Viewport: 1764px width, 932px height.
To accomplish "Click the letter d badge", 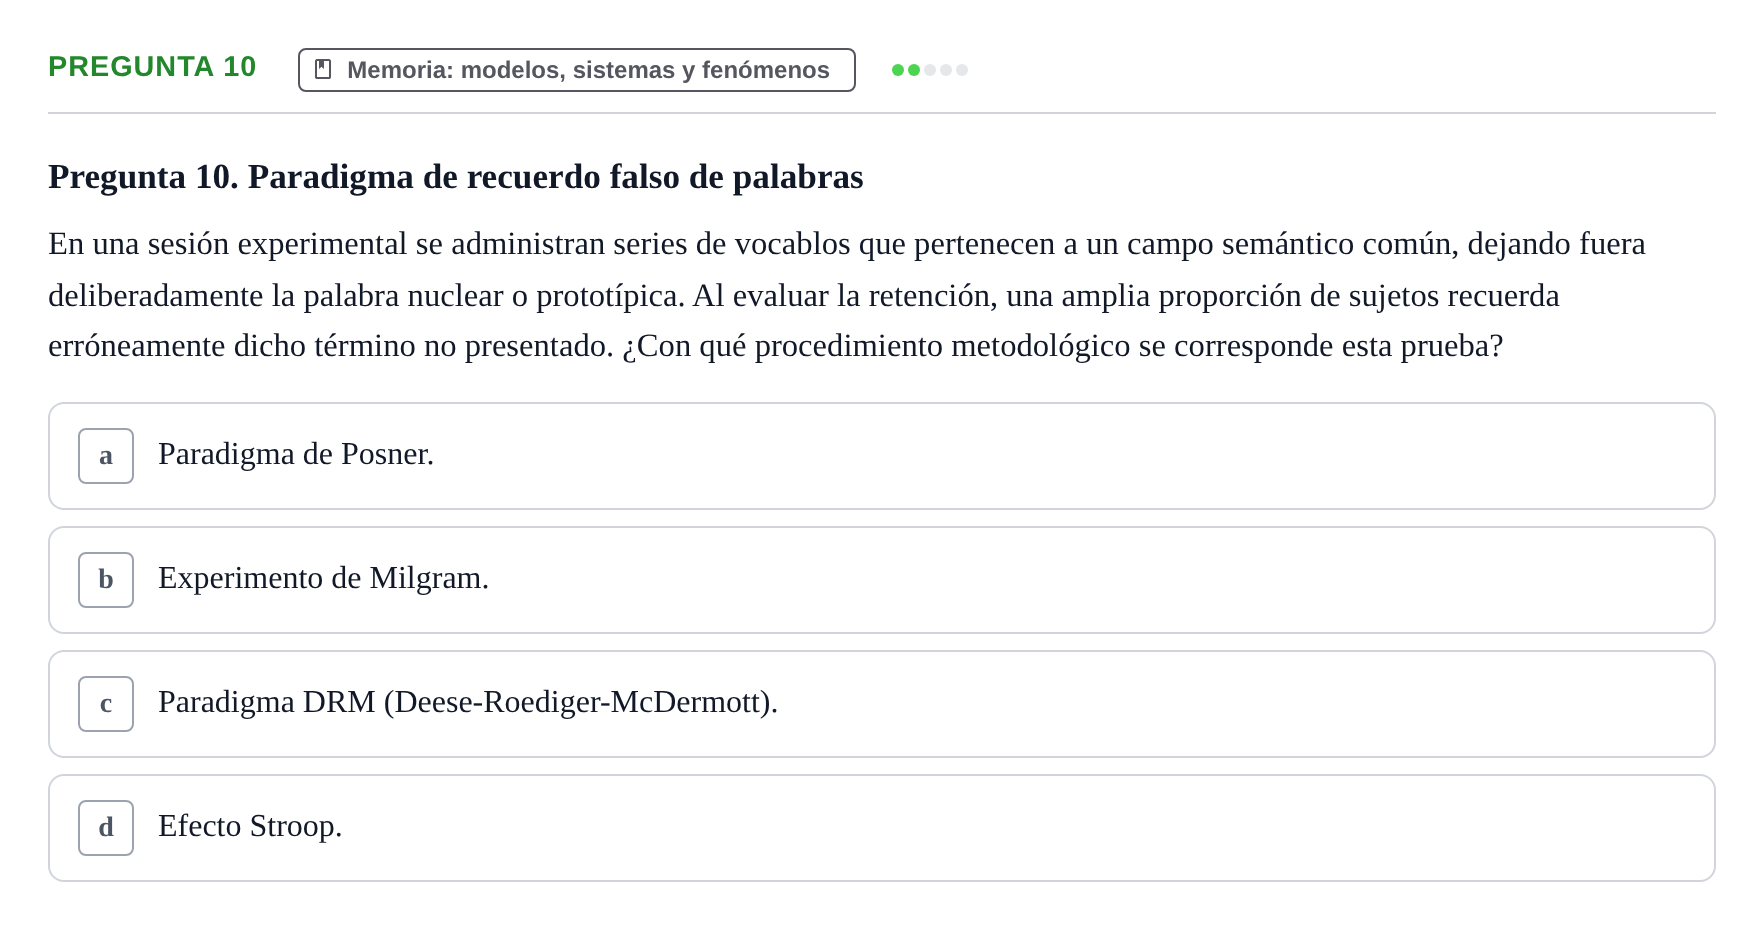I will [106, 828].
